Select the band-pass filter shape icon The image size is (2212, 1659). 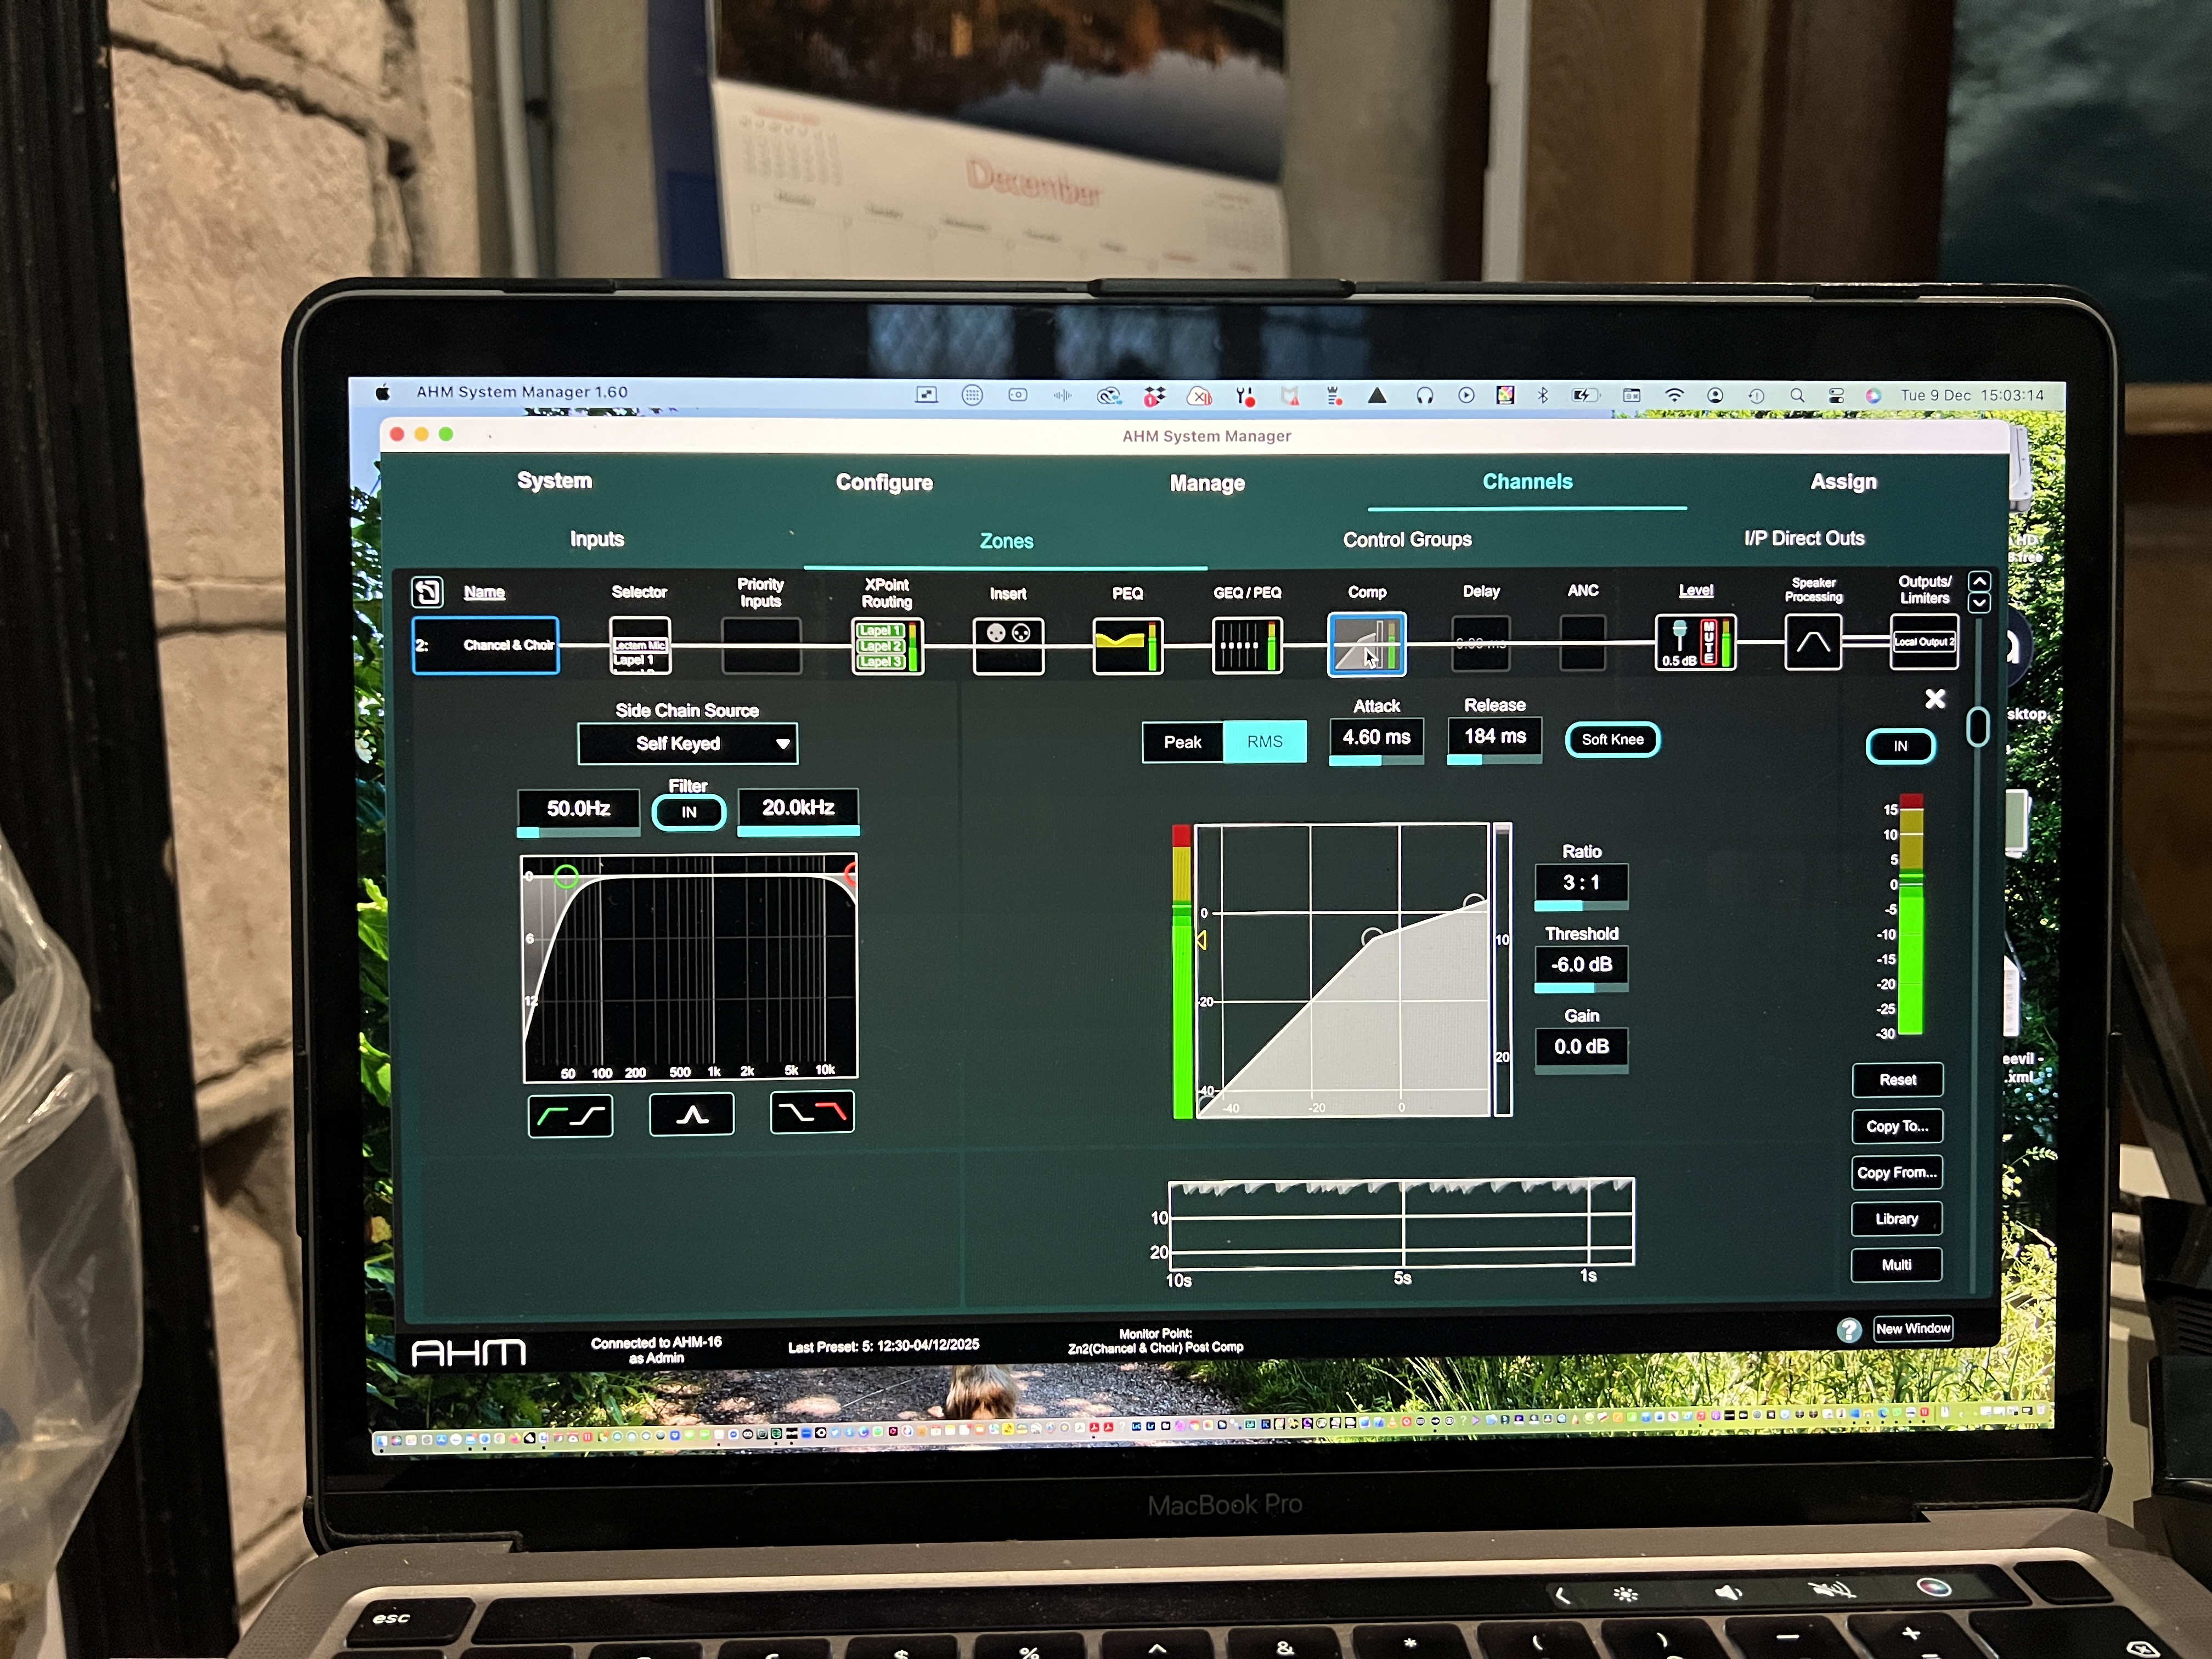691,1114
